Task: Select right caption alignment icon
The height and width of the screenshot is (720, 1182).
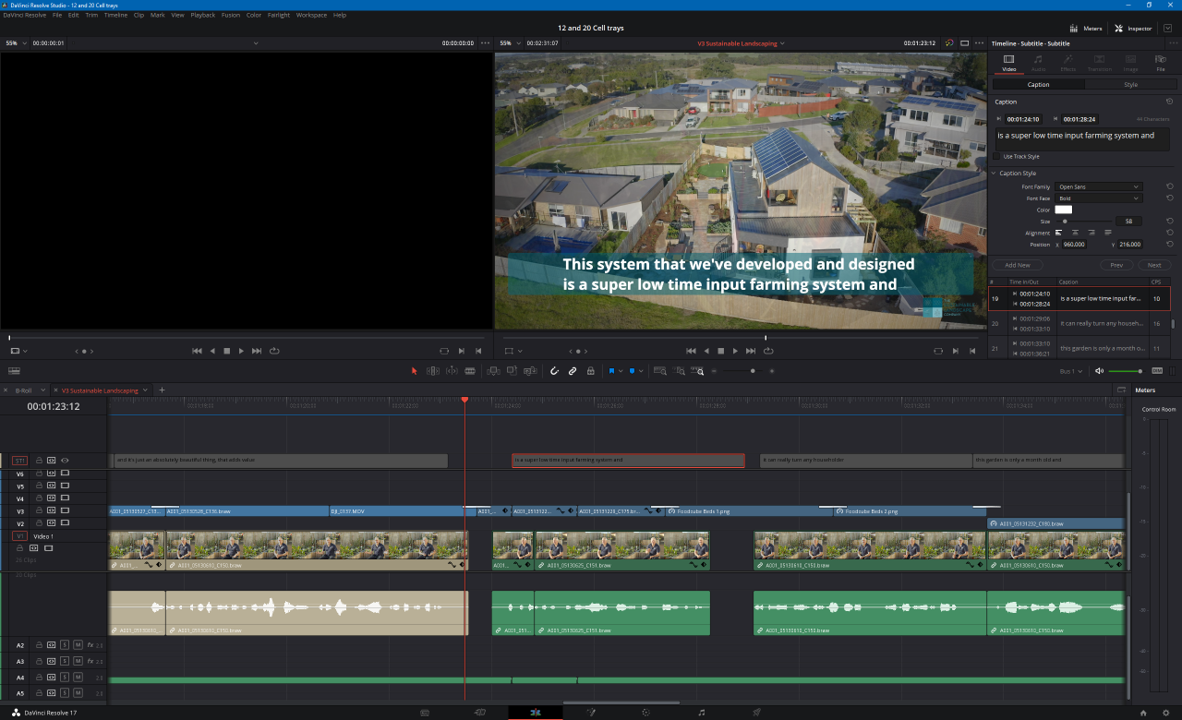Action: tap(1091, 233)
